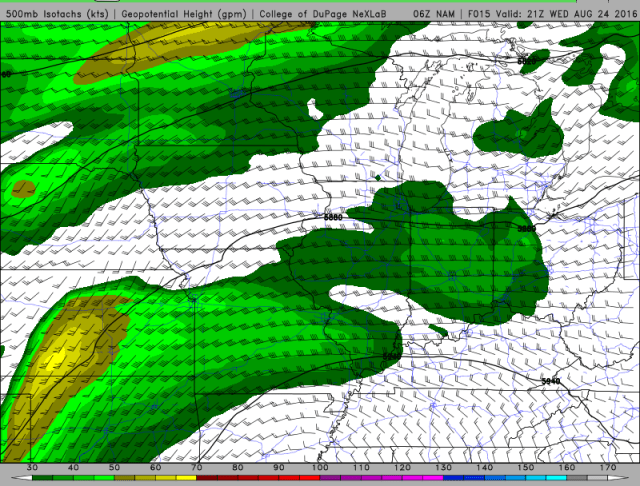Click the 5940 contour label in white area
Screen dimensions: 640x486
pyautogui.click(x=551, y=382)
